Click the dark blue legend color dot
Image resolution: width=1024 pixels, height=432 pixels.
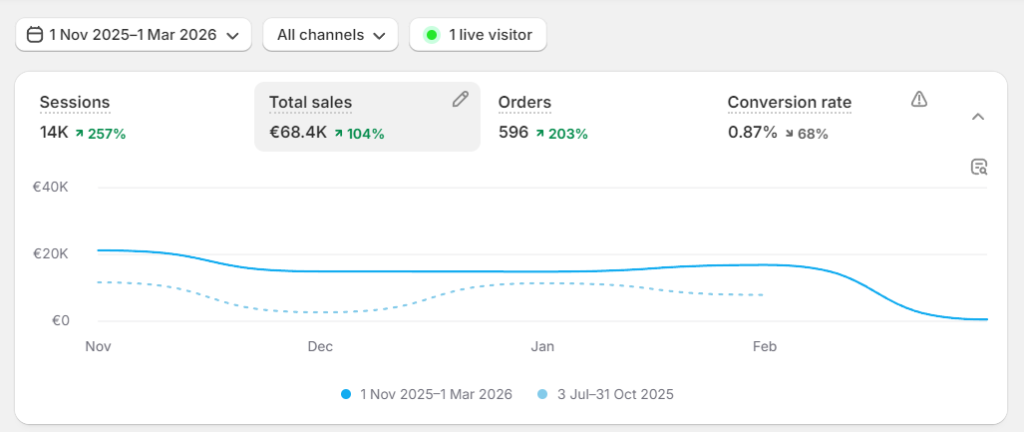coord(346,394)
